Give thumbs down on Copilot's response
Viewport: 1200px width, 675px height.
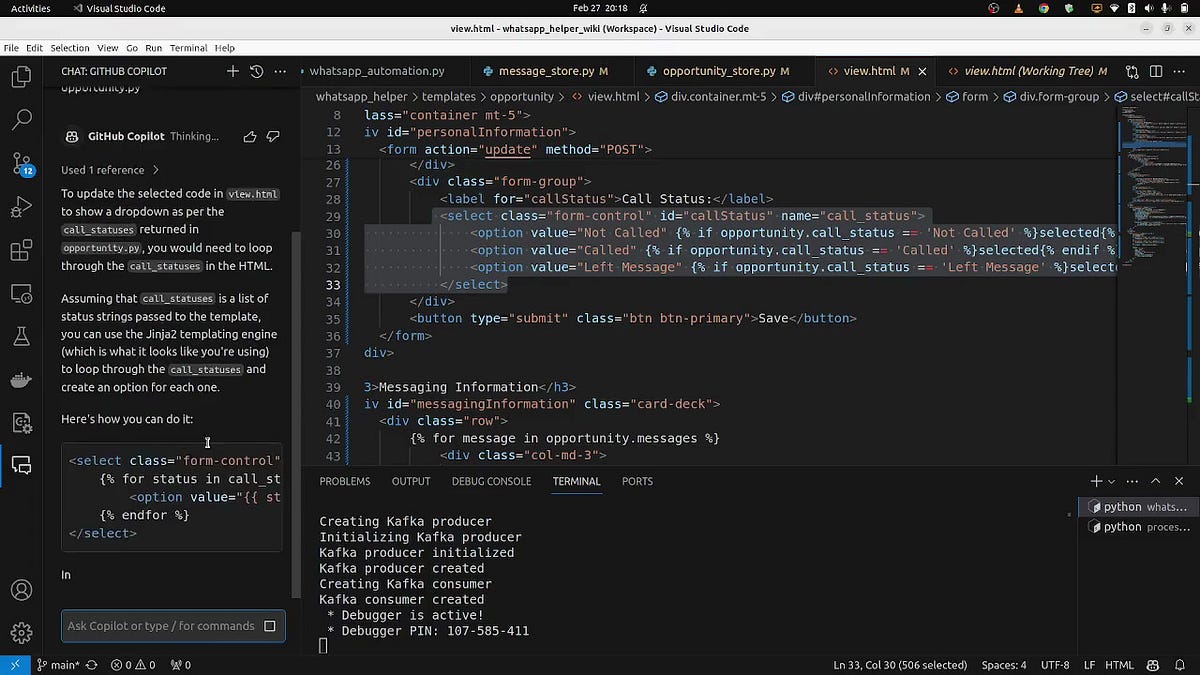coord(273,137)
